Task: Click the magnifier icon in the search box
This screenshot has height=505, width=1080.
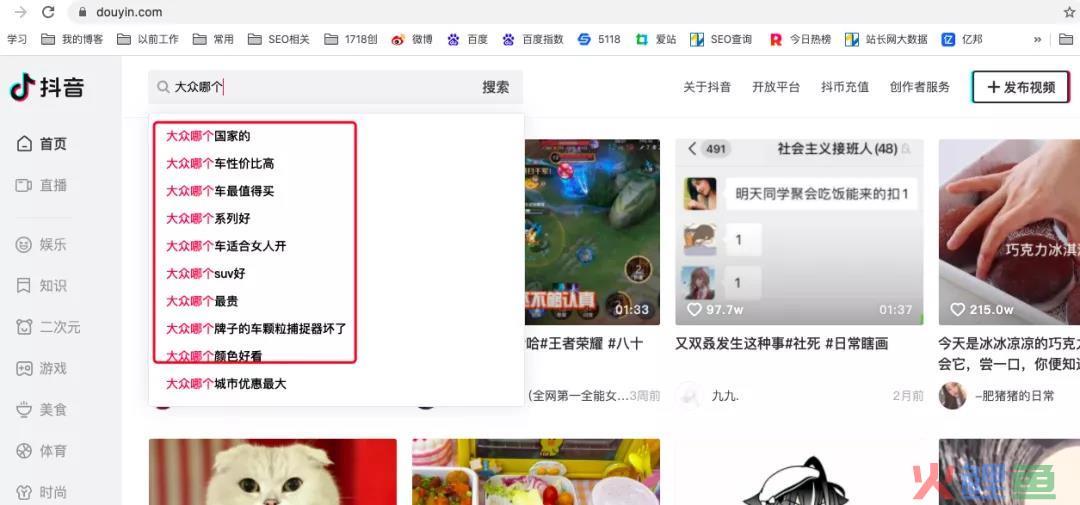Action: tap(163, 87)
